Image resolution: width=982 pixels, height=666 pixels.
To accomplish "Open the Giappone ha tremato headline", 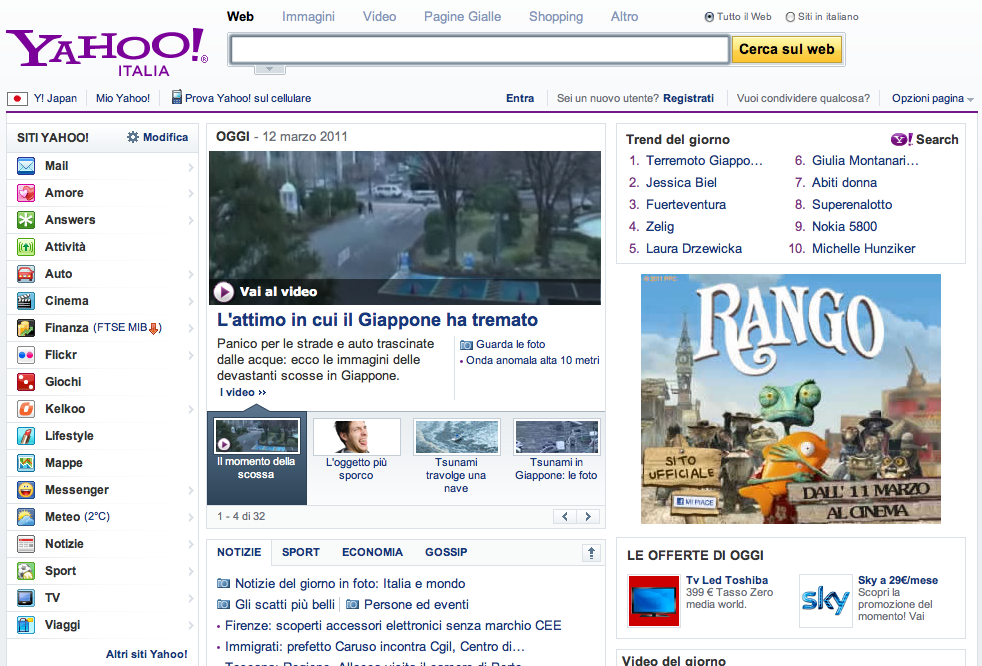I will (x=377, y=320).
